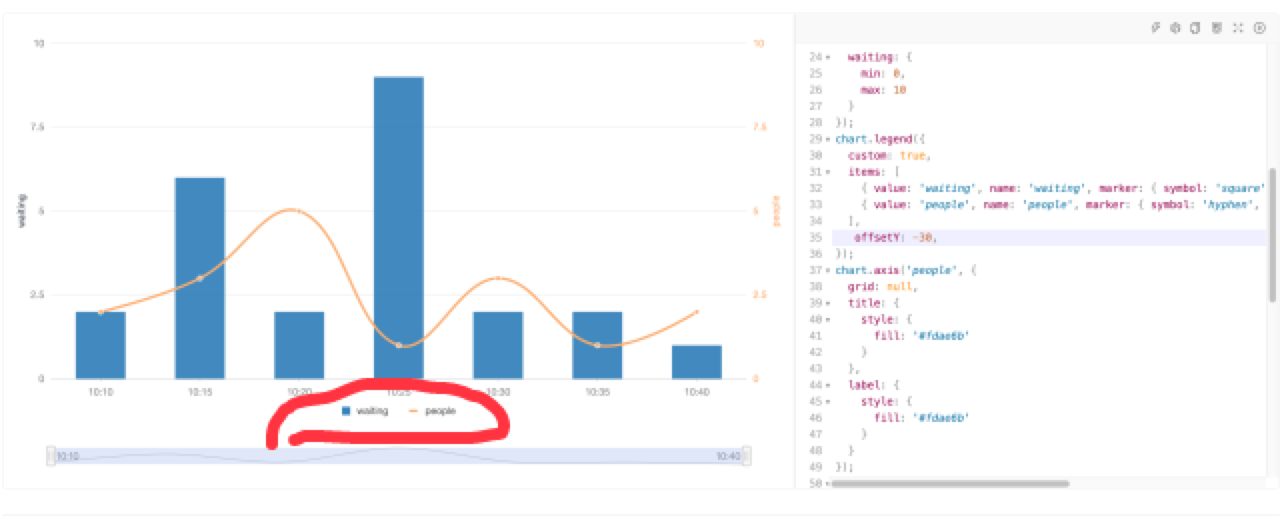
Task: Click line number 35 in the gutter
Action: (x=816, y=237)
